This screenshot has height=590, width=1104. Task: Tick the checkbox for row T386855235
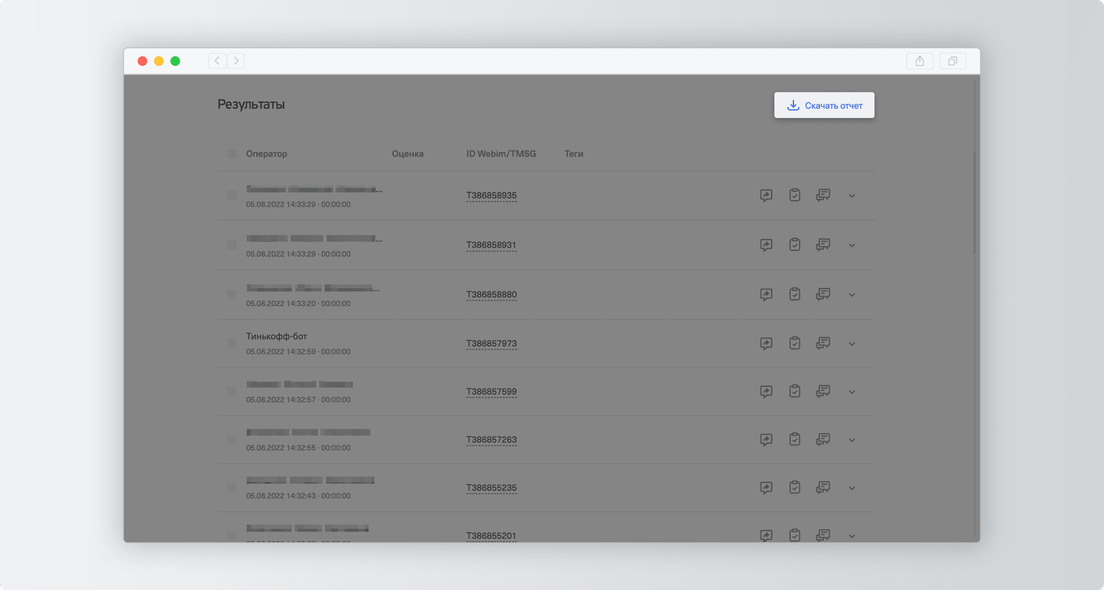pyautogui.click(x=232, y=487)
